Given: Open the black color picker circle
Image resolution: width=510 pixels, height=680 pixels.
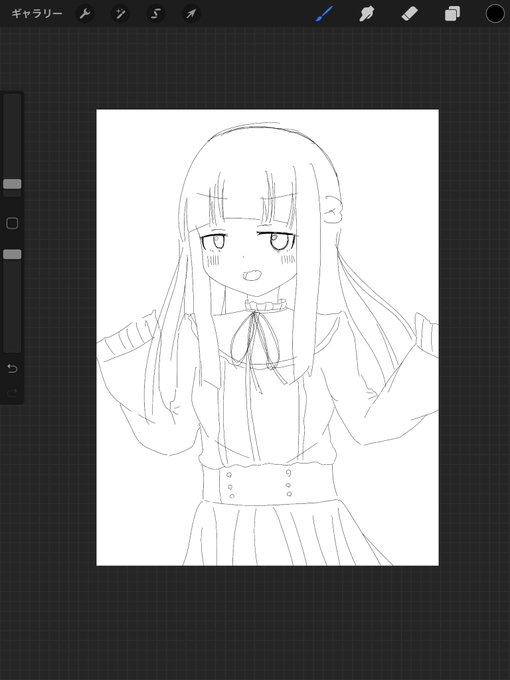Looking at the screenshot, I should [495, 13].
